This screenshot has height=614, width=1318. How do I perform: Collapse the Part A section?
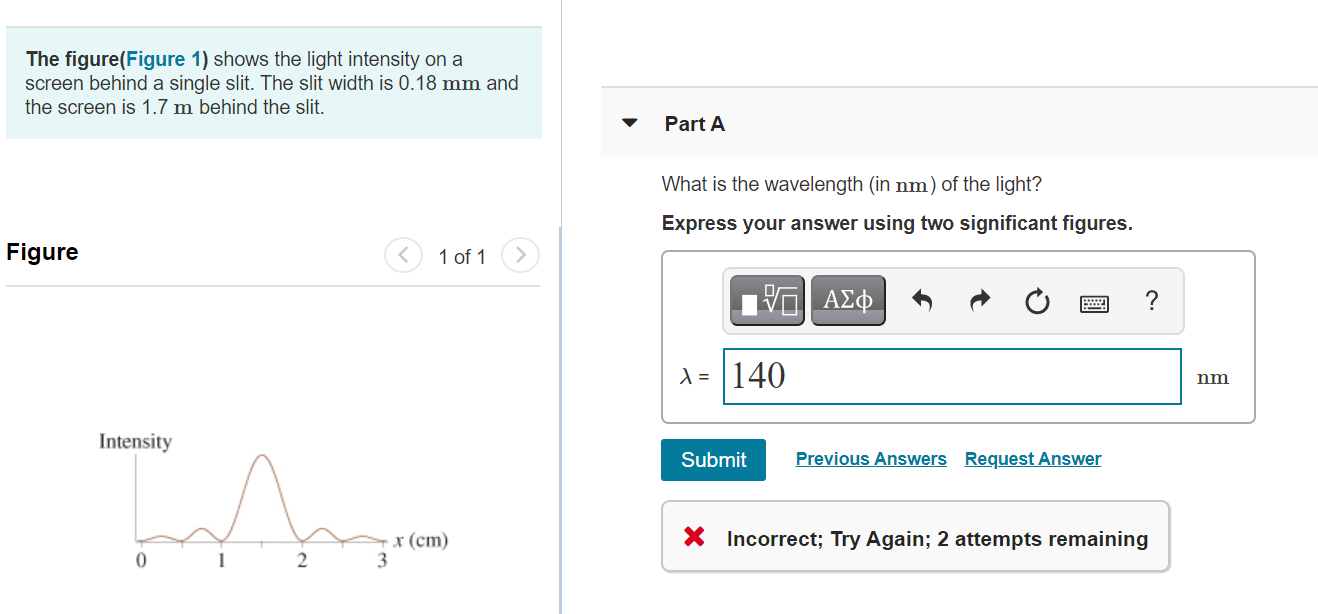(629, 122)
